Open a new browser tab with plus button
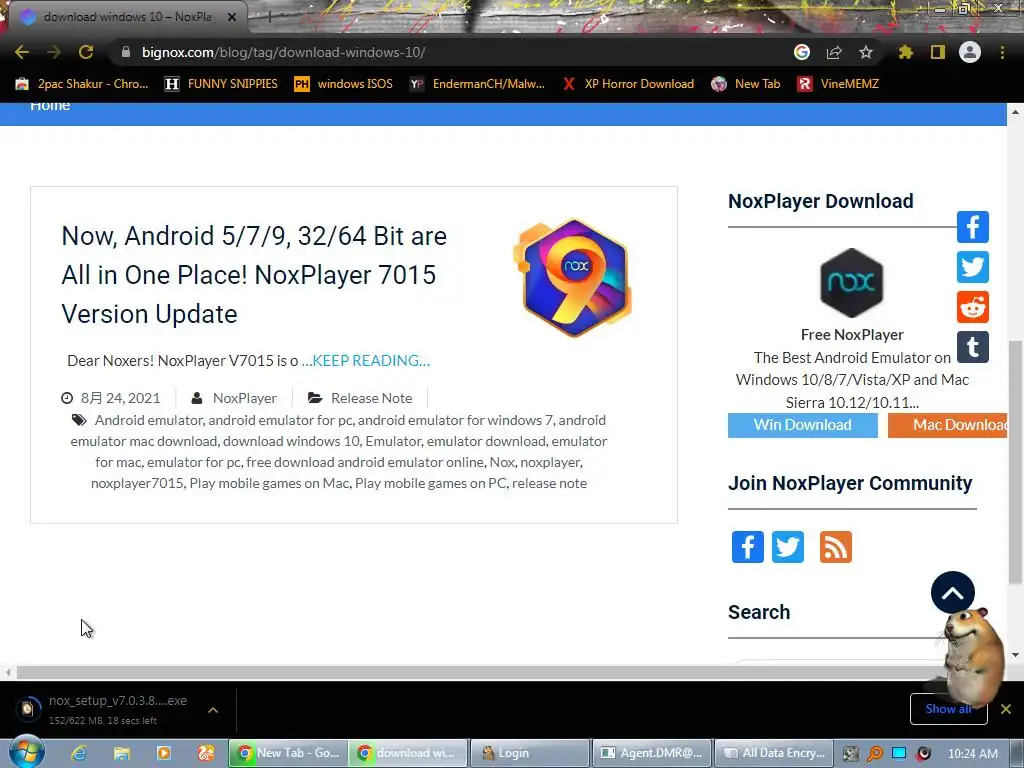 [269, 18]
